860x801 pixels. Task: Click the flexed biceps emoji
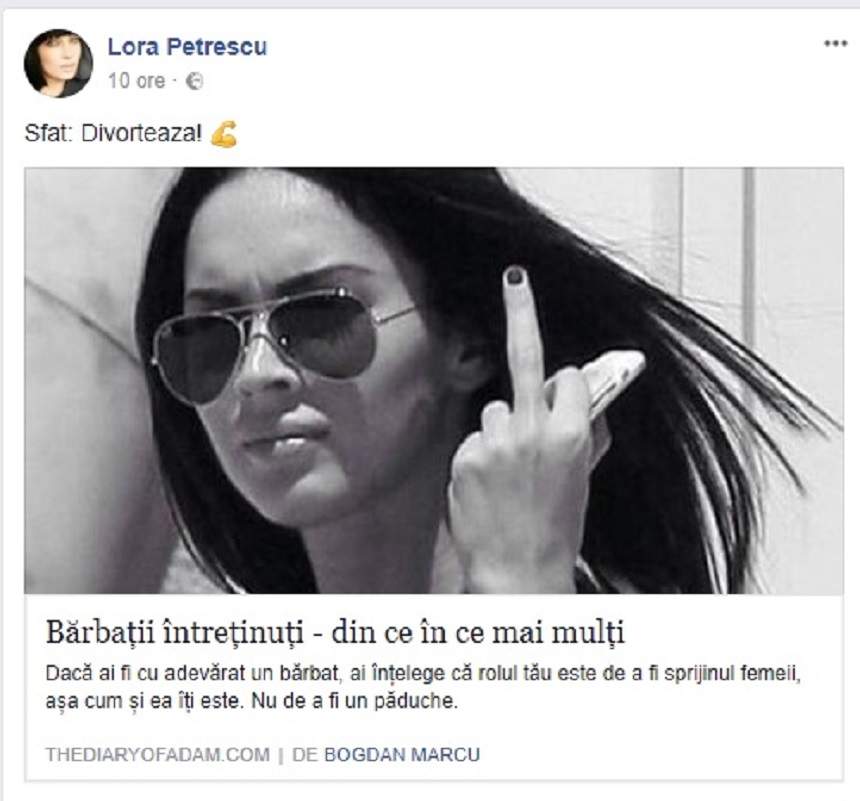[224, 134]
